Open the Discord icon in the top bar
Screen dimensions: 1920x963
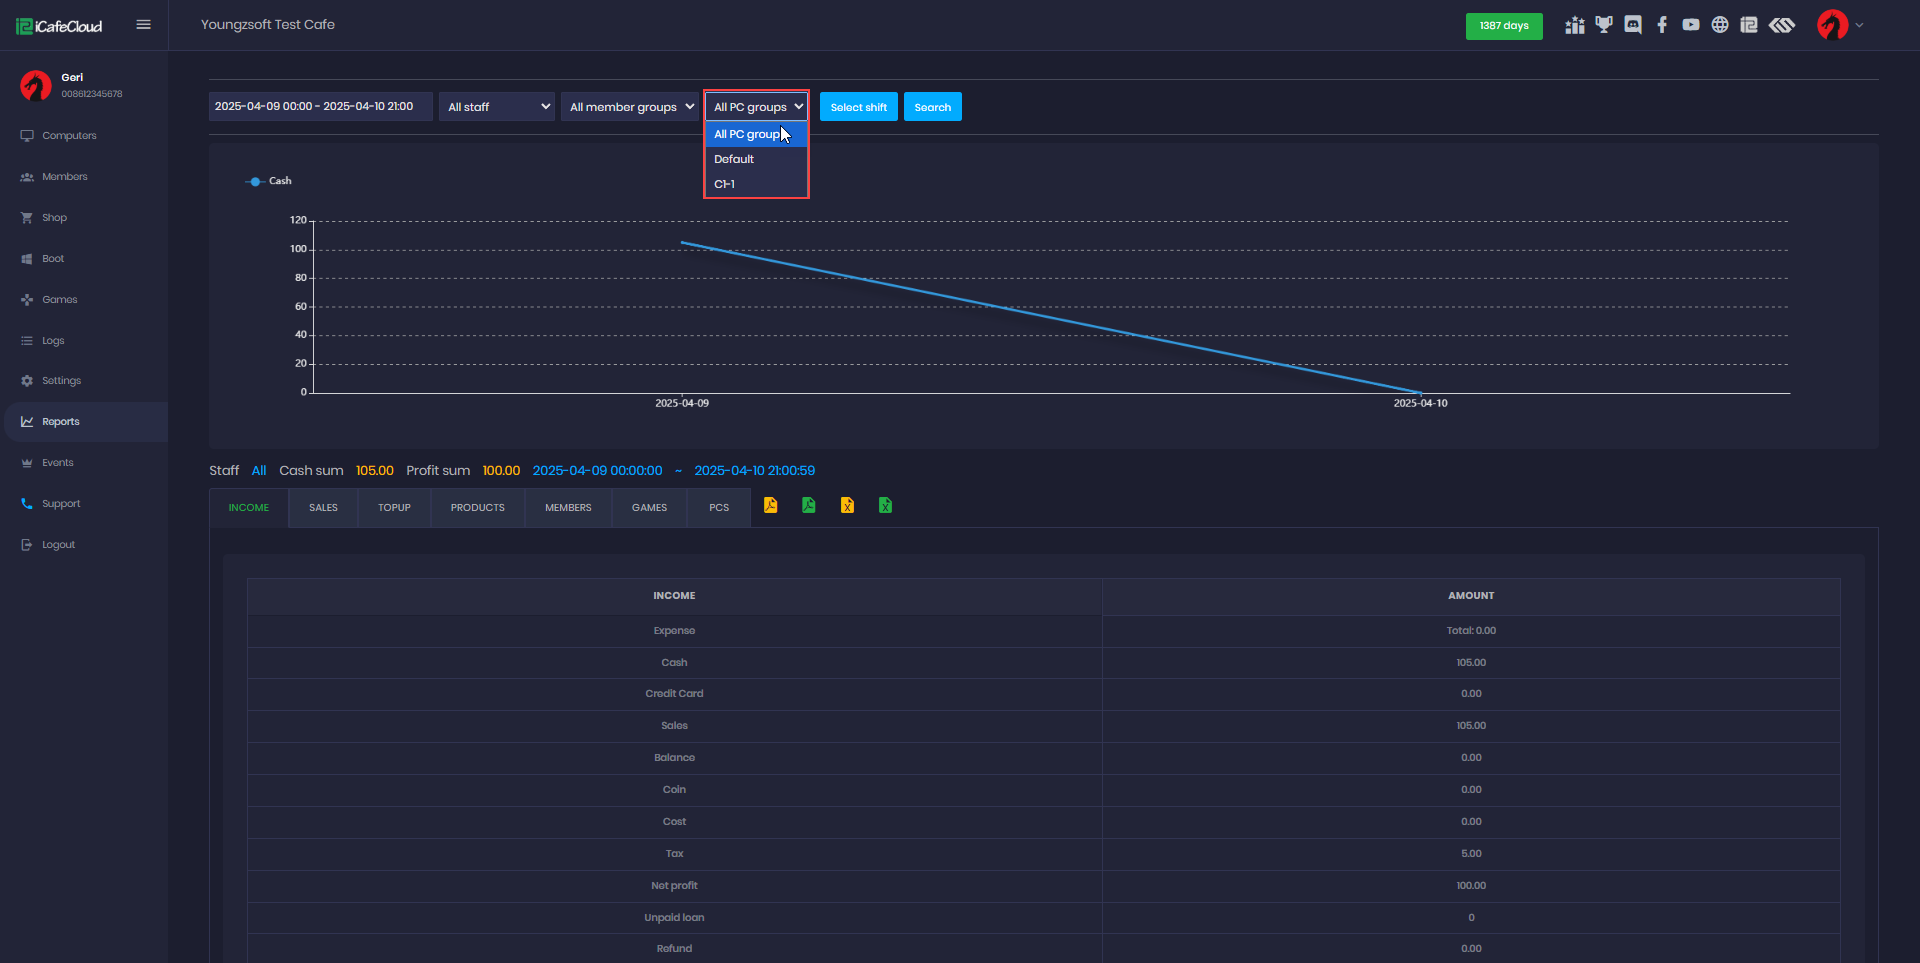pyautogui.click(x=1633, y=24)
